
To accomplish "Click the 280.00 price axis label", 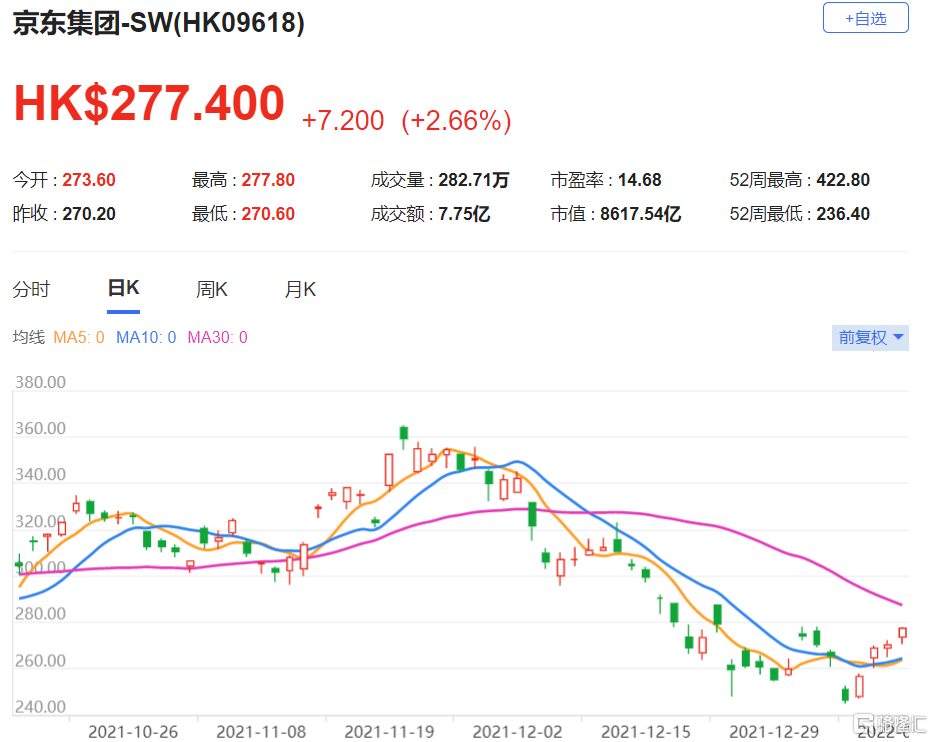I will 40,614.
